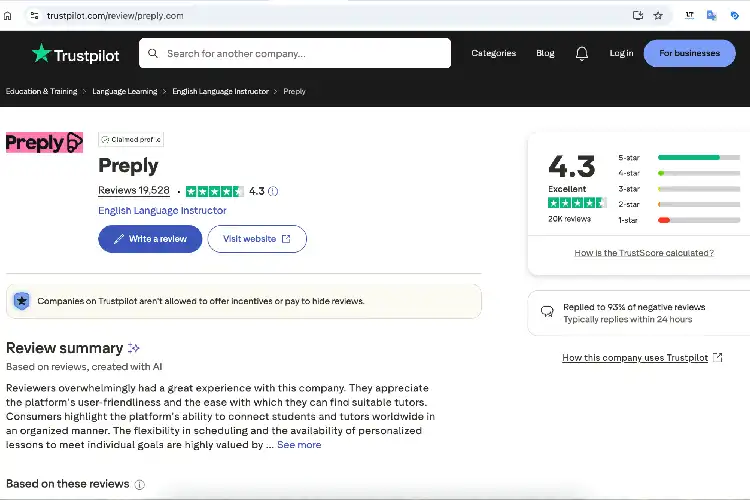
Task: Go to Education & Training breadcrumb
Action: point(41,91)
